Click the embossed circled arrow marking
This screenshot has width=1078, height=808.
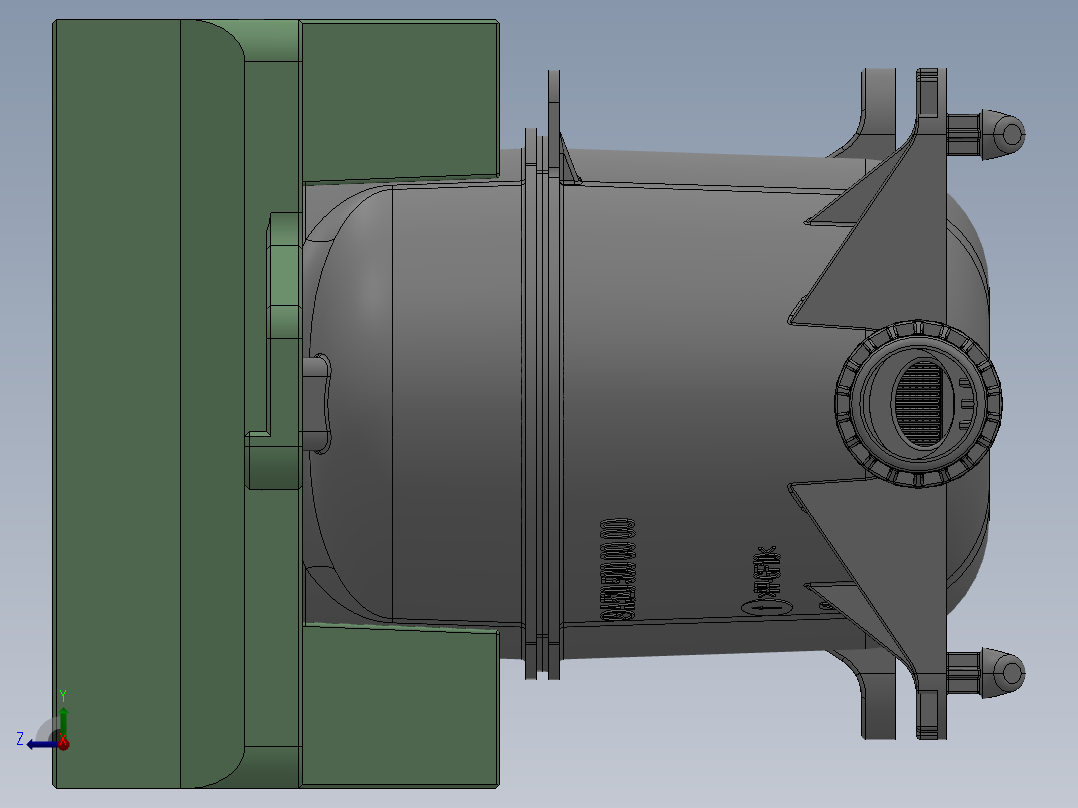[767, 607]
